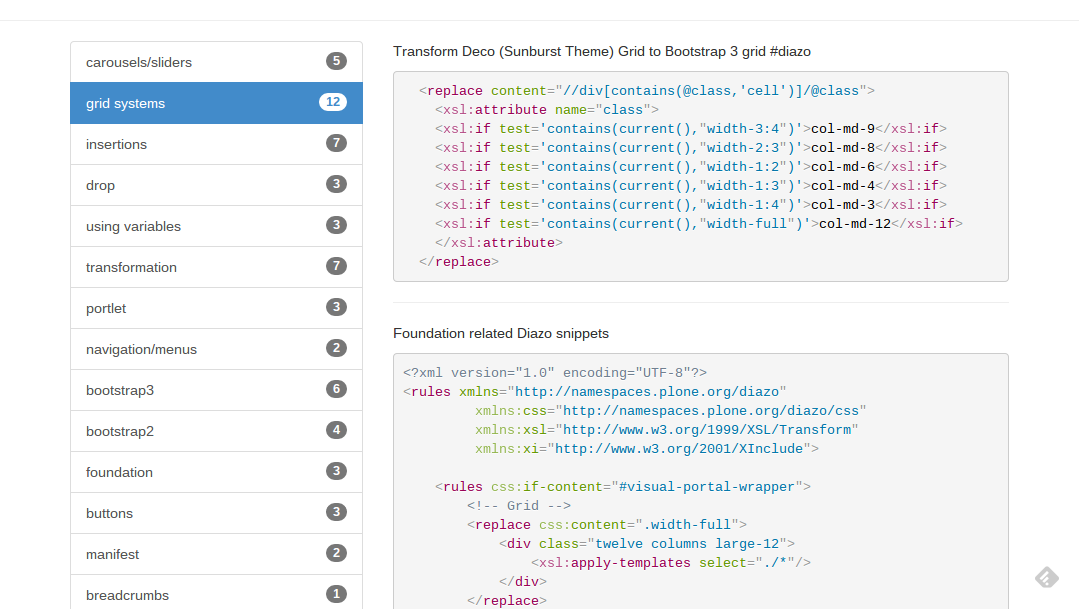Select the bootstrap3 category
1079x609 pixels.
tap(120, 390)
